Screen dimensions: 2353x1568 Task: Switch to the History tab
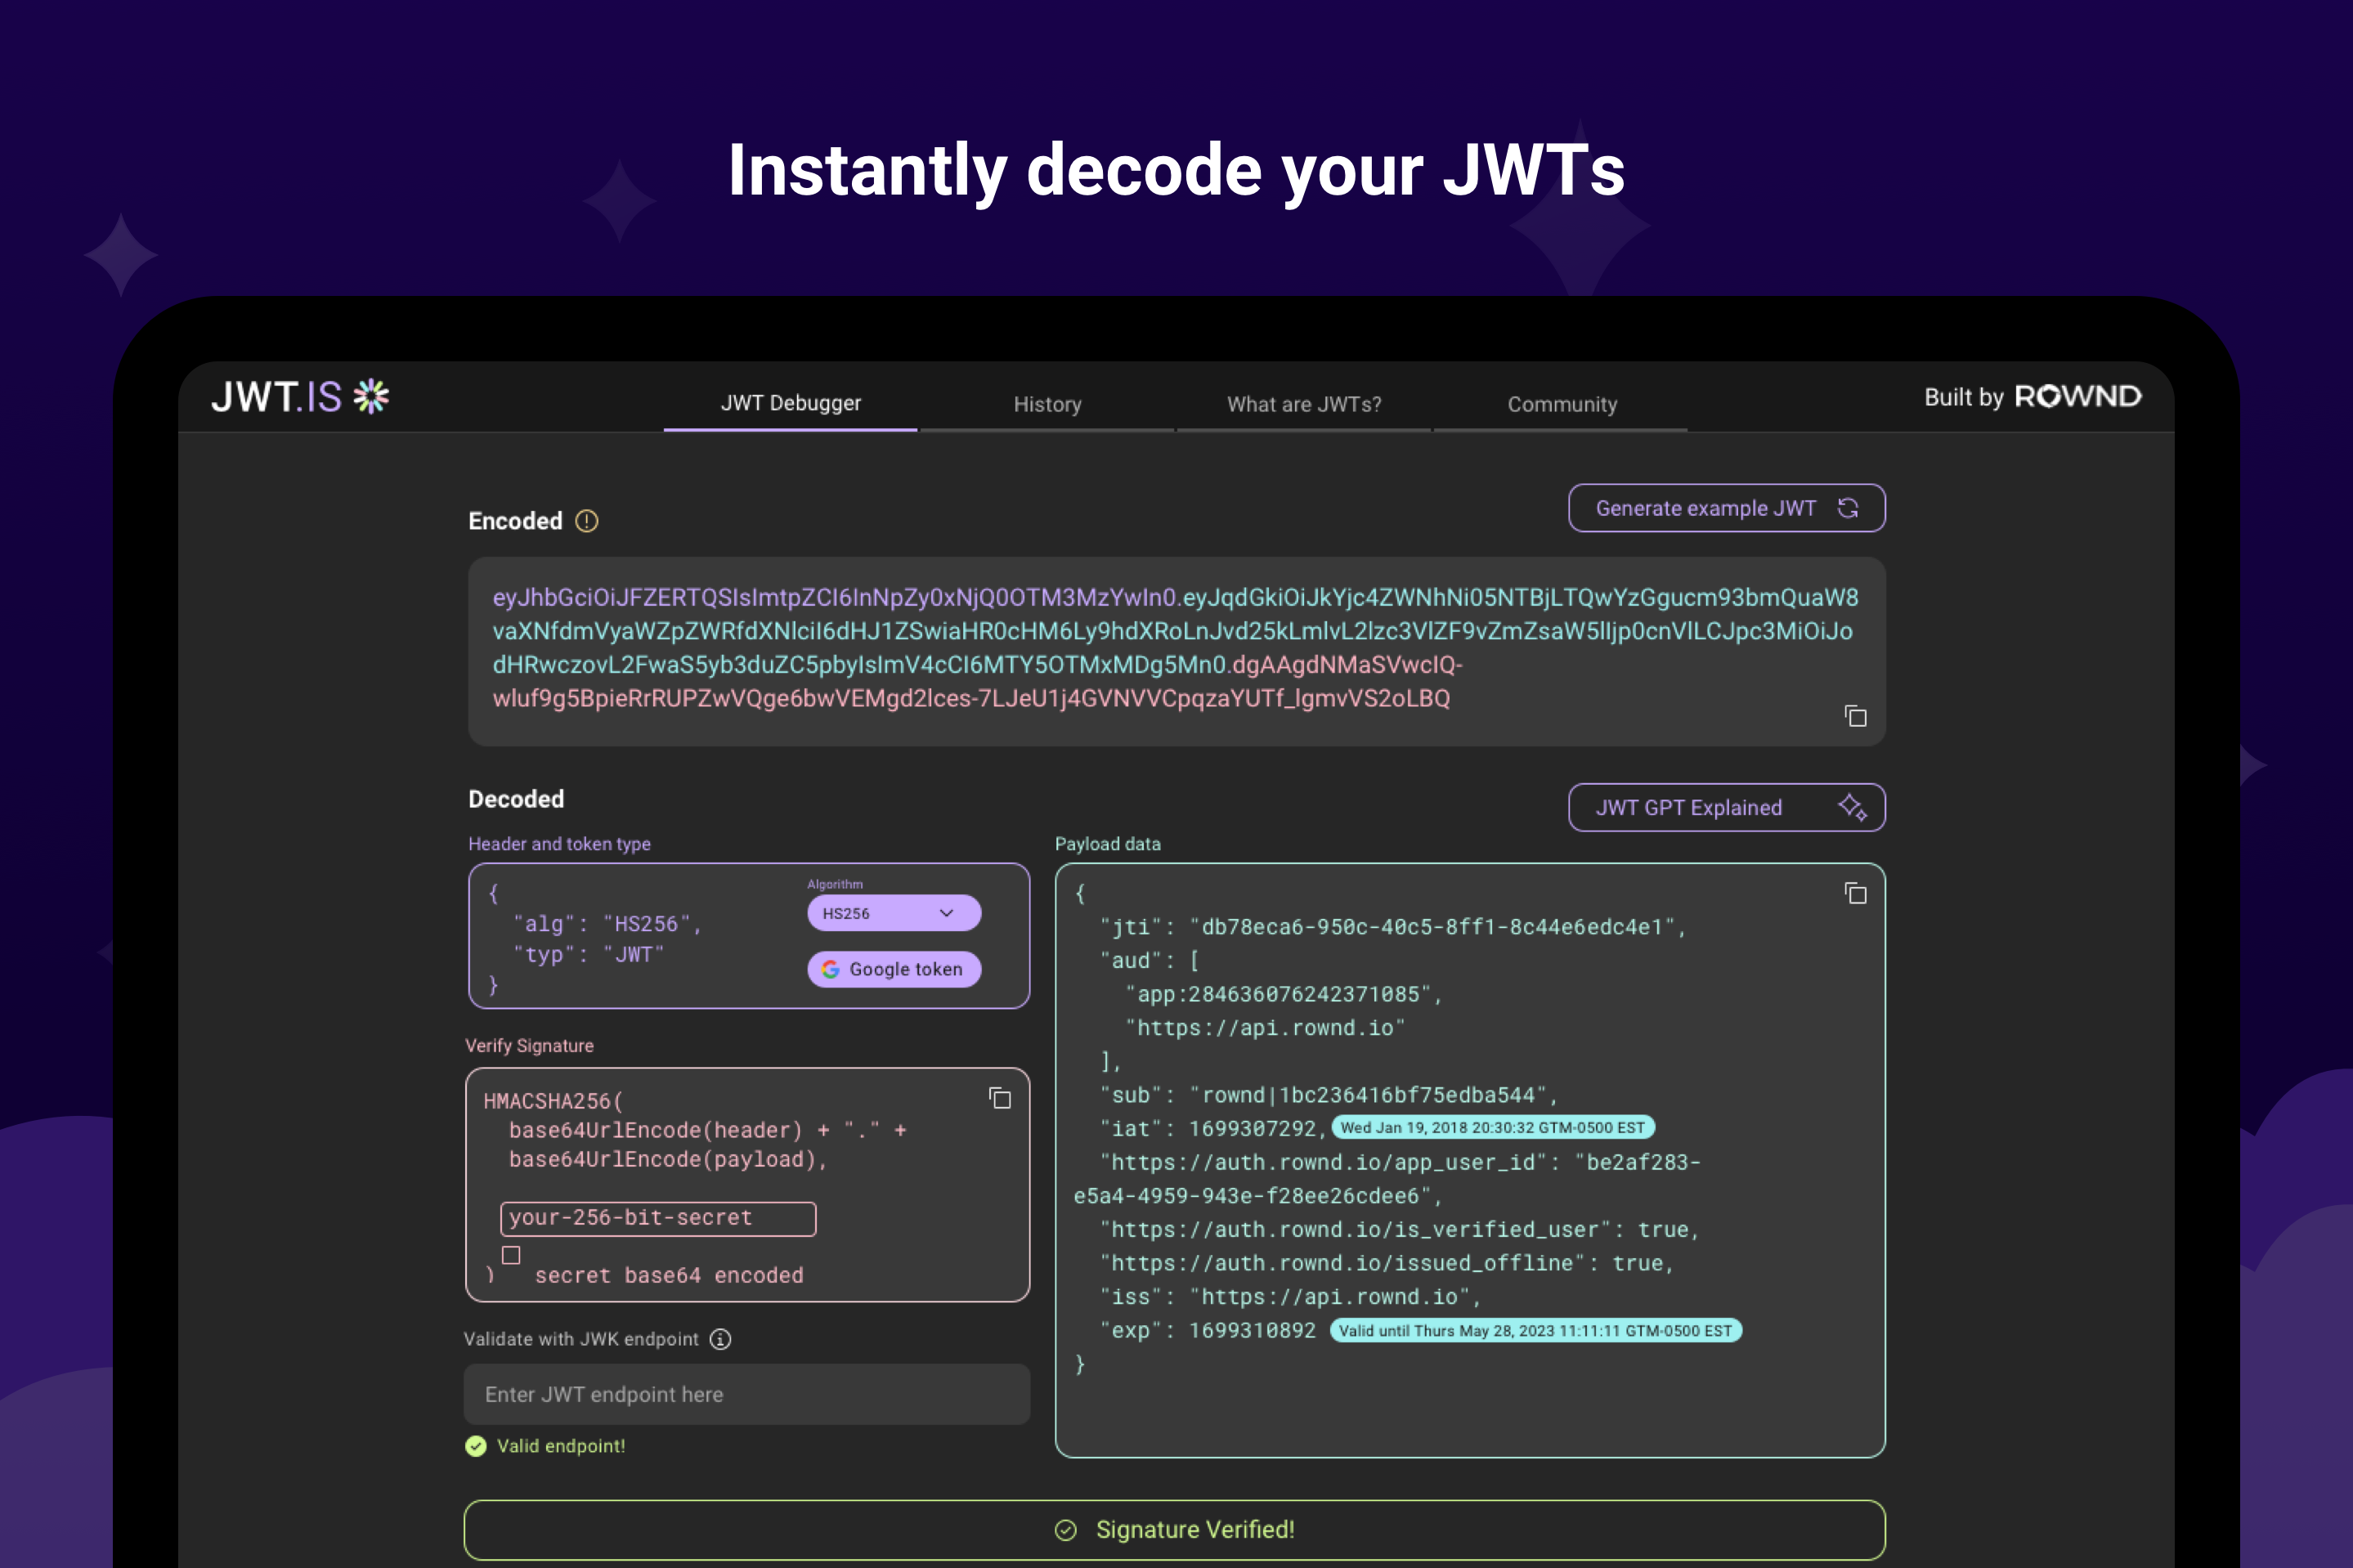(1047, 404)
